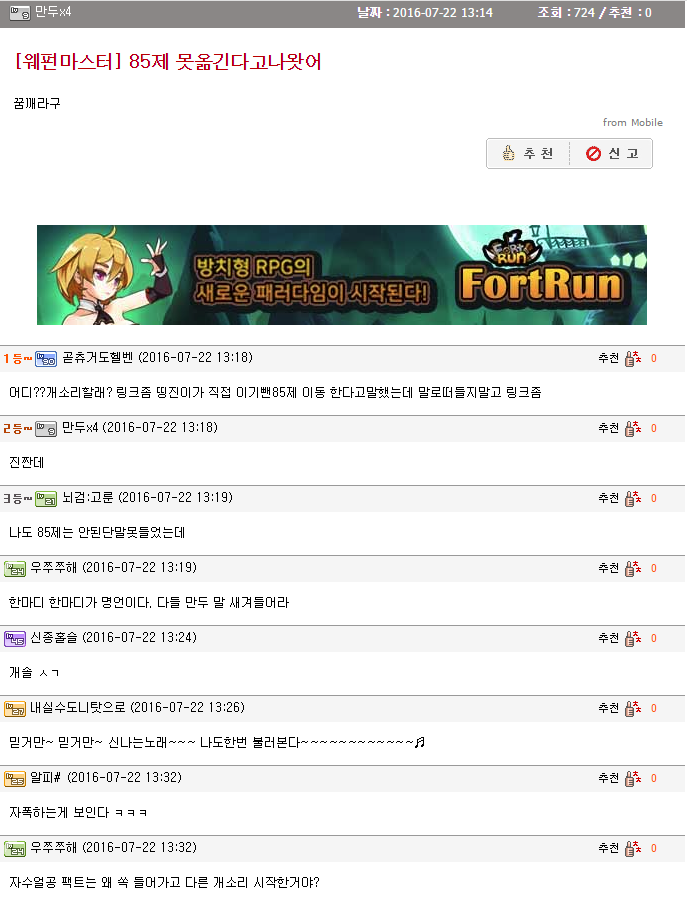Click the orange level badge beside 내실수도니탓으로

point(15,709)
